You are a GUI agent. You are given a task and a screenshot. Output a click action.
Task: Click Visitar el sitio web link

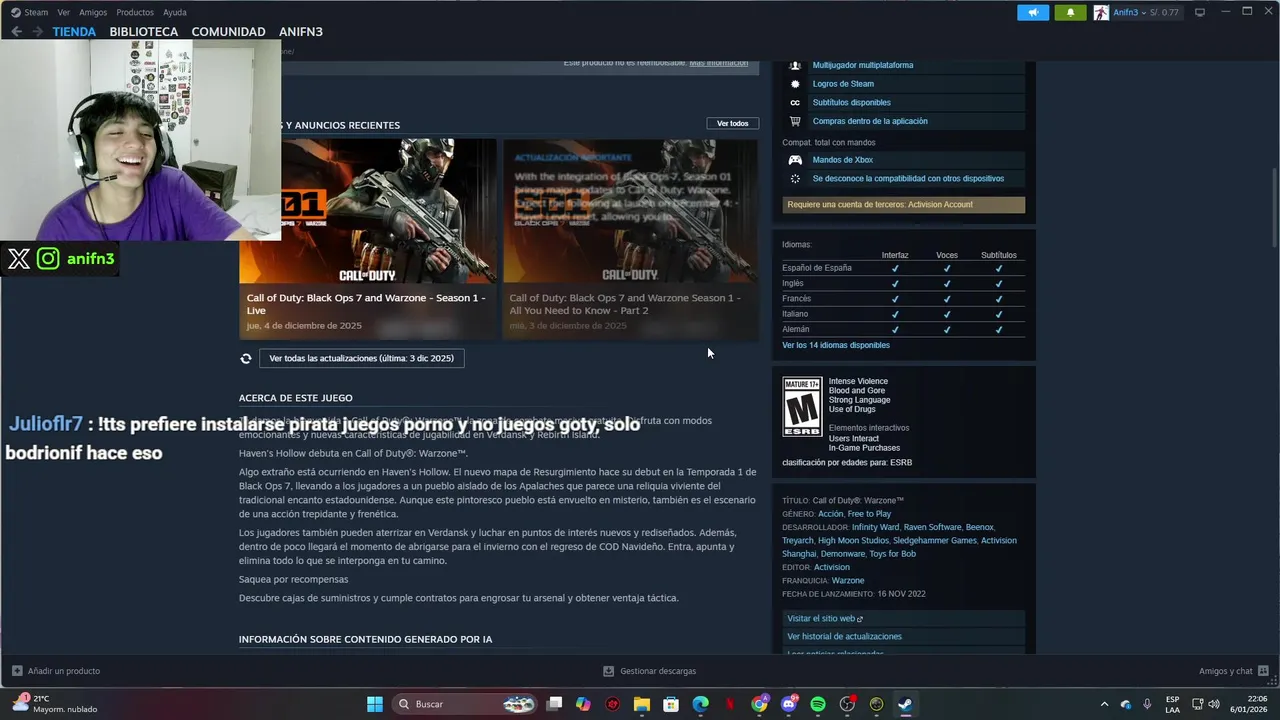click(825, 619)
